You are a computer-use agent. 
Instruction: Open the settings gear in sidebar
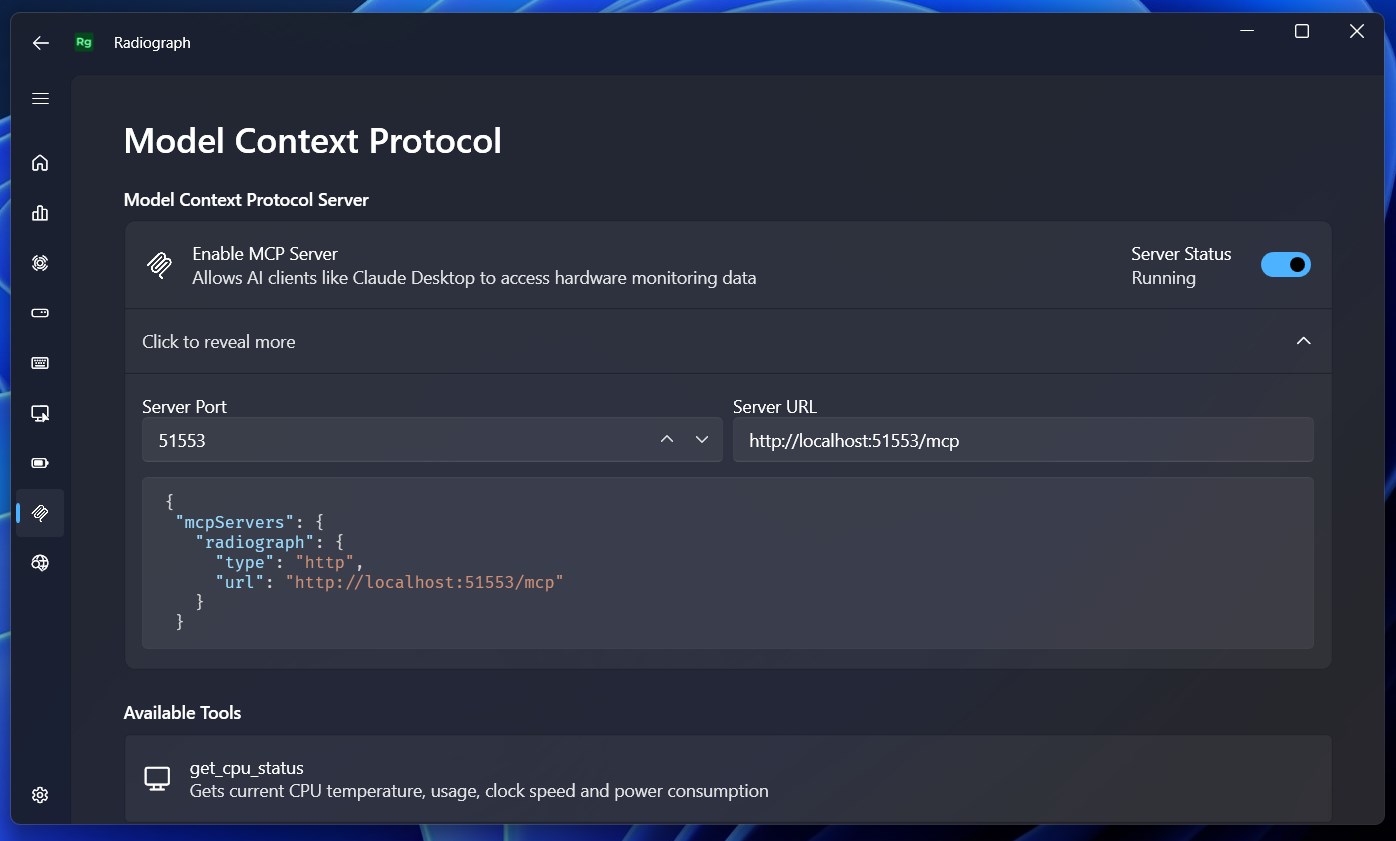[x=40, y=795]
